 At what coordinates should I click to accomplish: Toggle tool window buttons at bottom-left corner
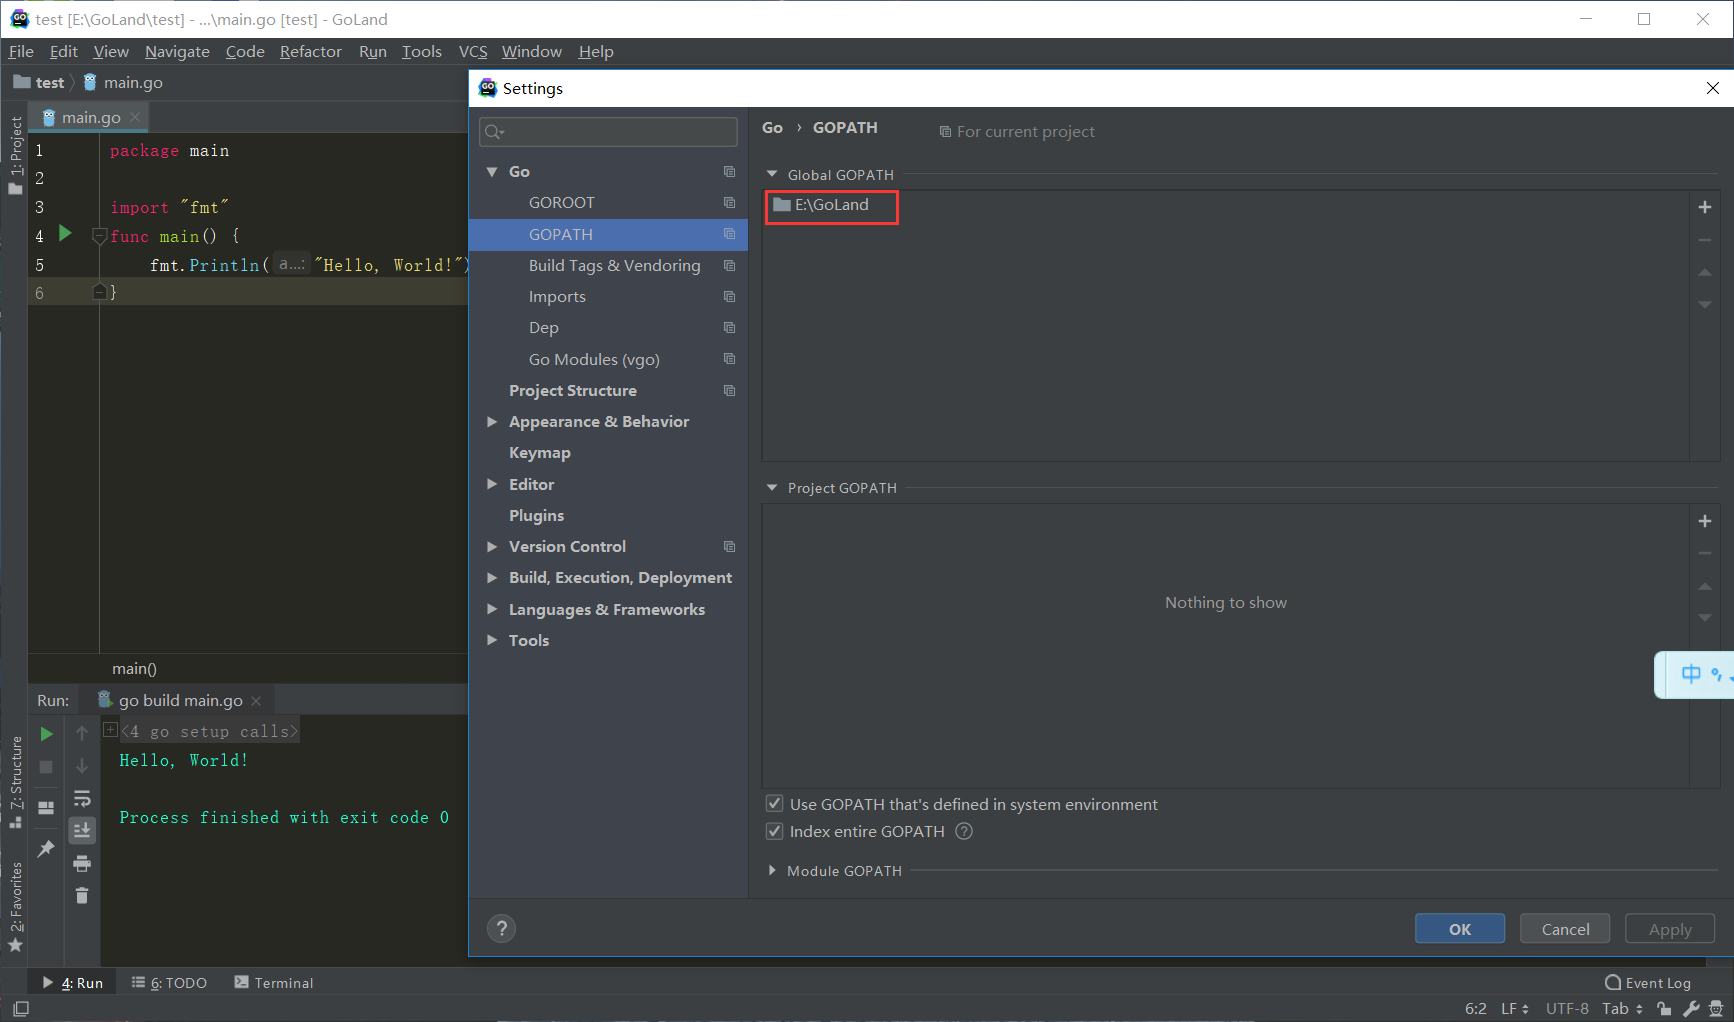21,1009
